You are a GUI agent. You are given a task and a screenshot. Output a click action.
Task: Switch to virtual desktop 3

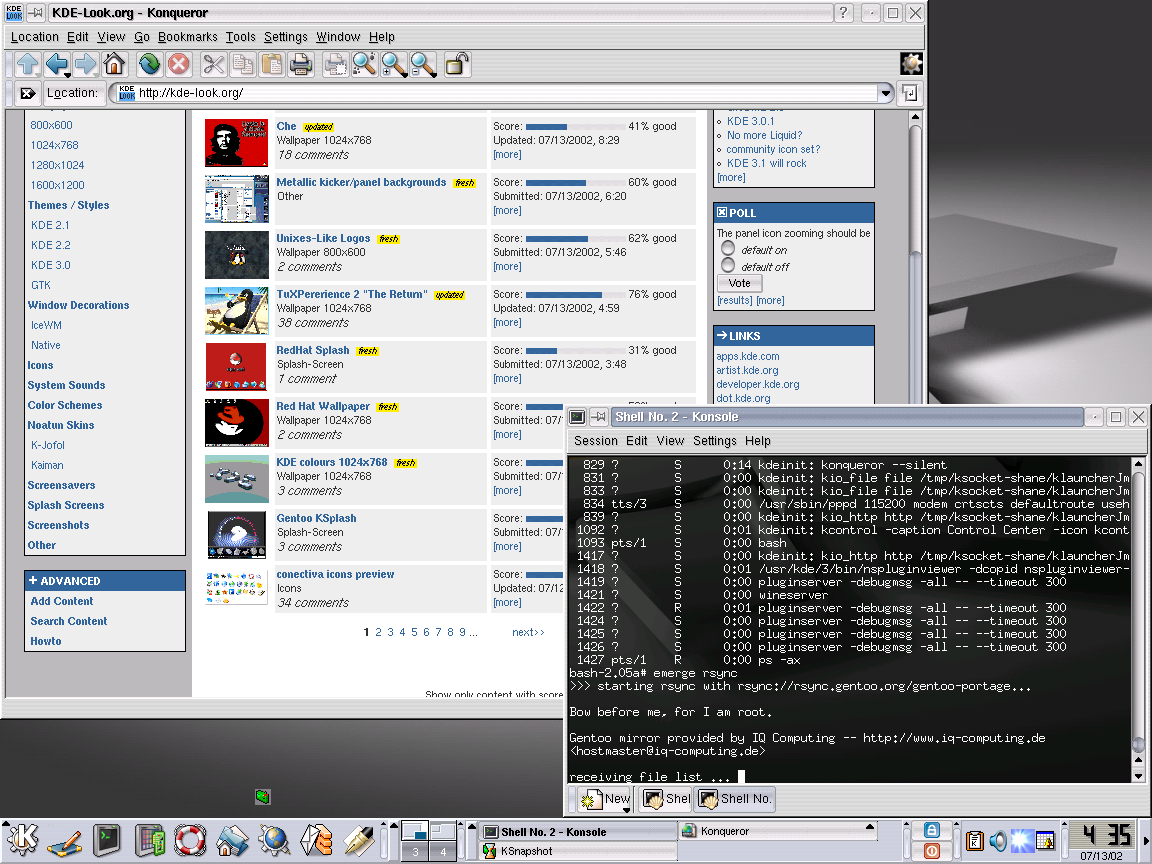click(415, 852)
